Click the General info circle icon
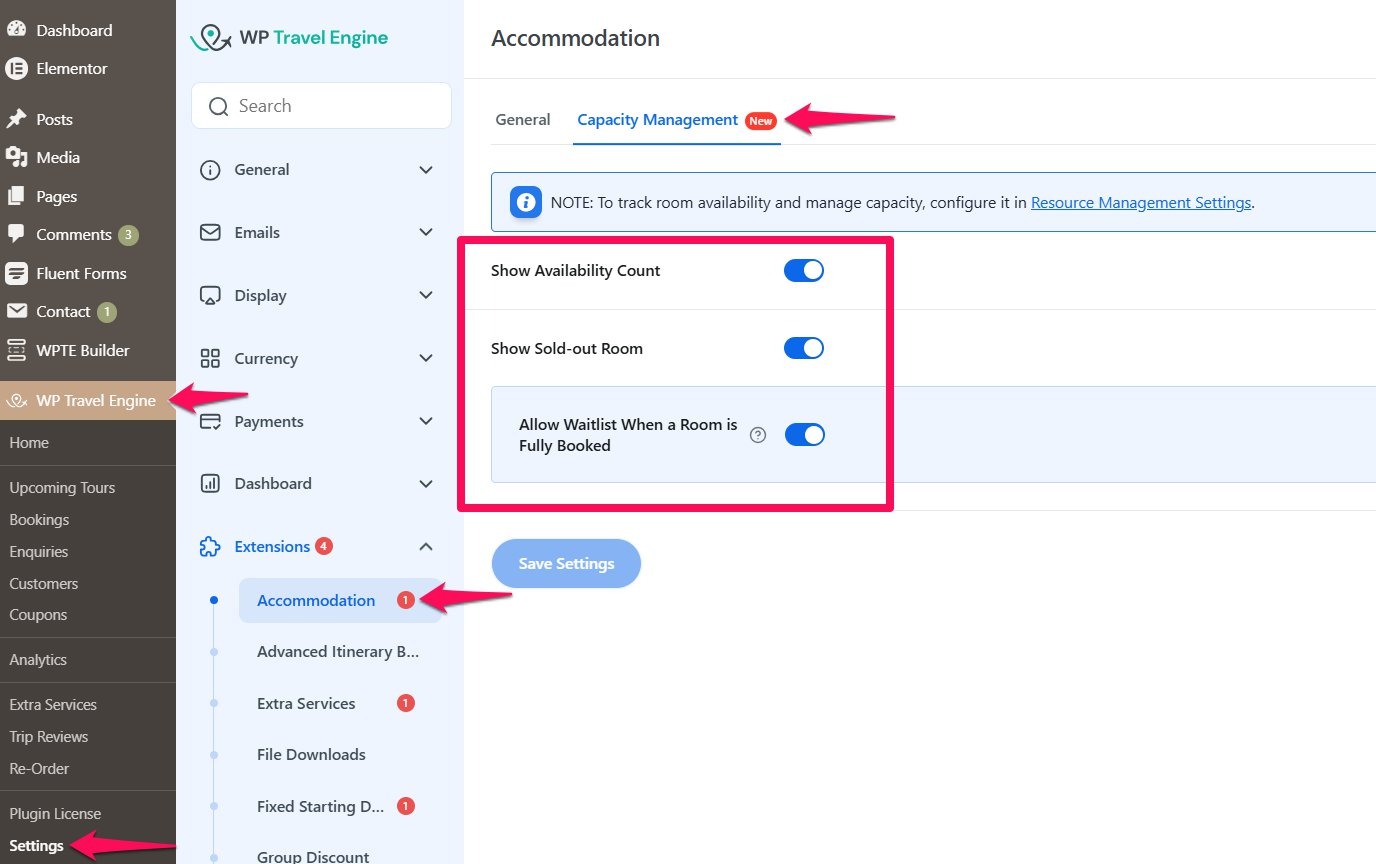1376x864 pixels. [x=210, y=170]
